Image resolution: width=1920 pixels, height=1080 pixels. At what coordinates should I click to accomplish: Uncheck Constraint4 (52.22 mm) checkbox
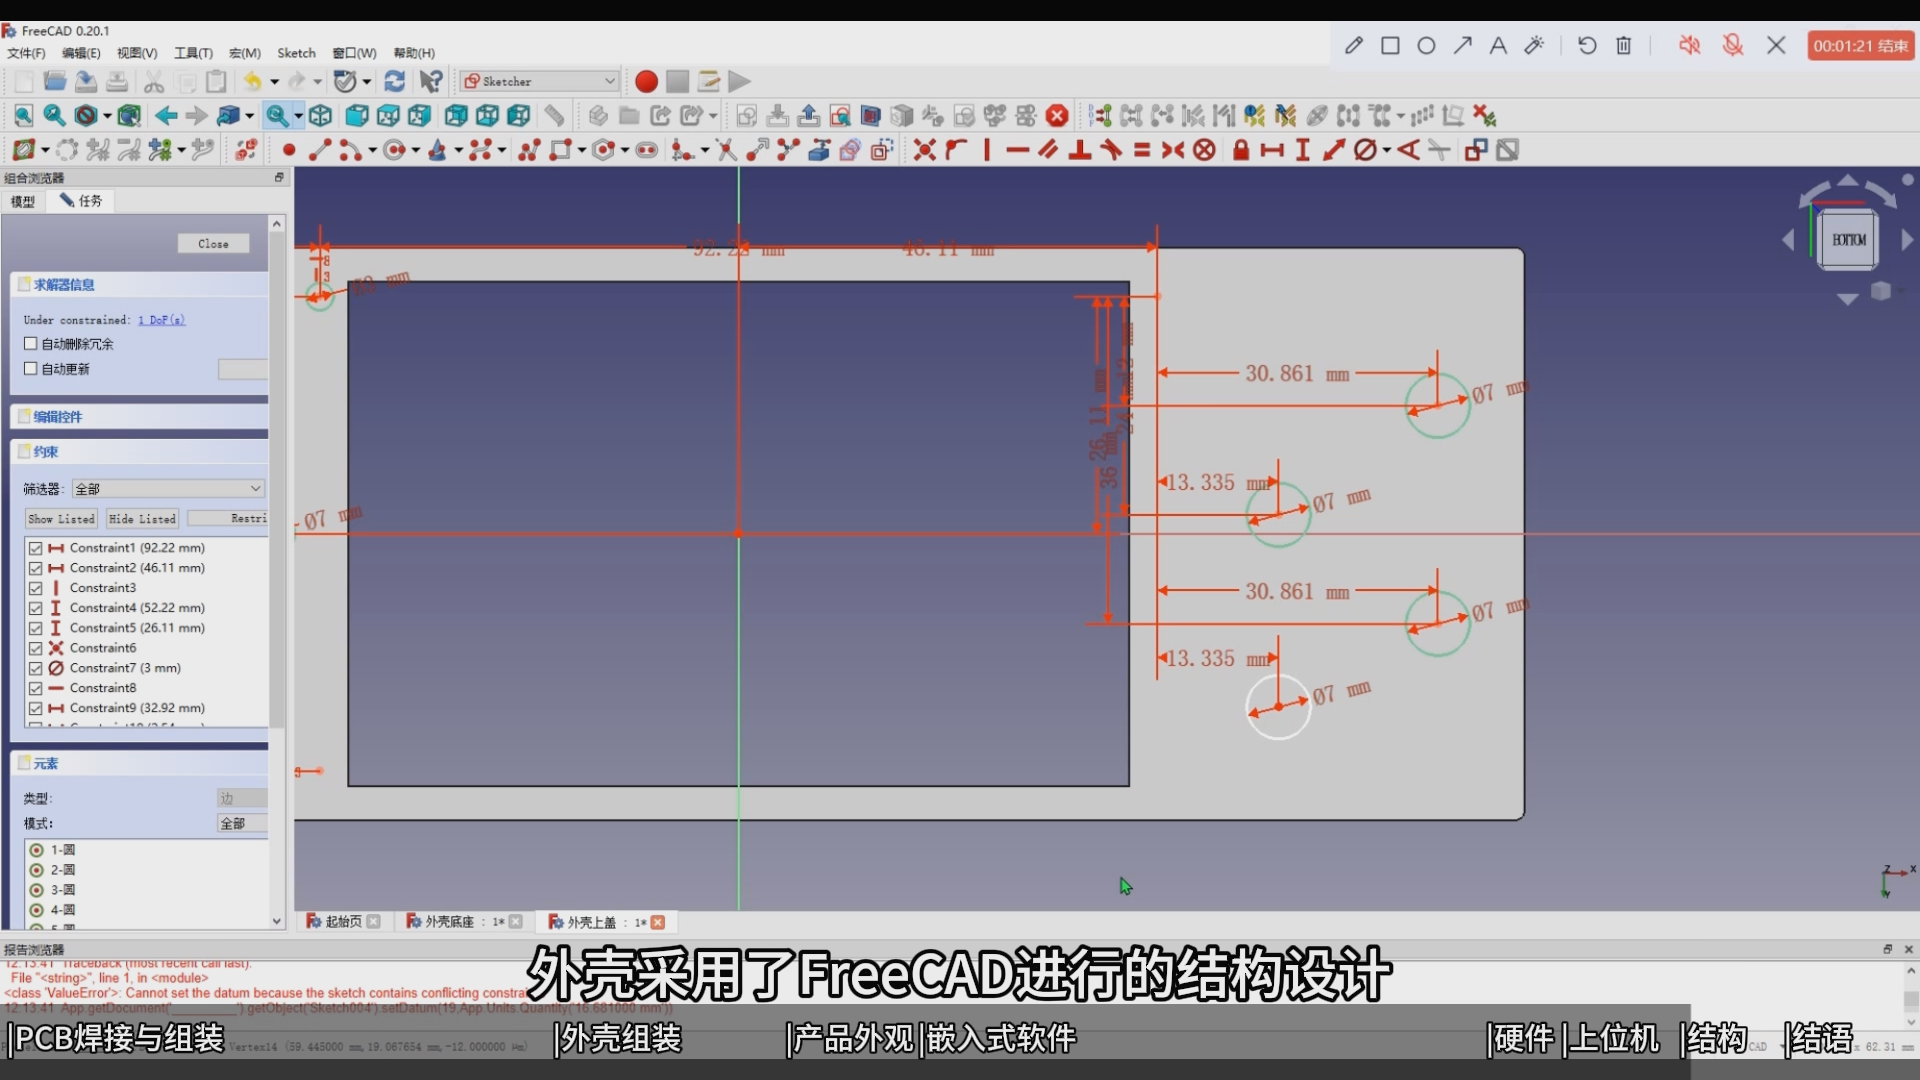point(35,608)
